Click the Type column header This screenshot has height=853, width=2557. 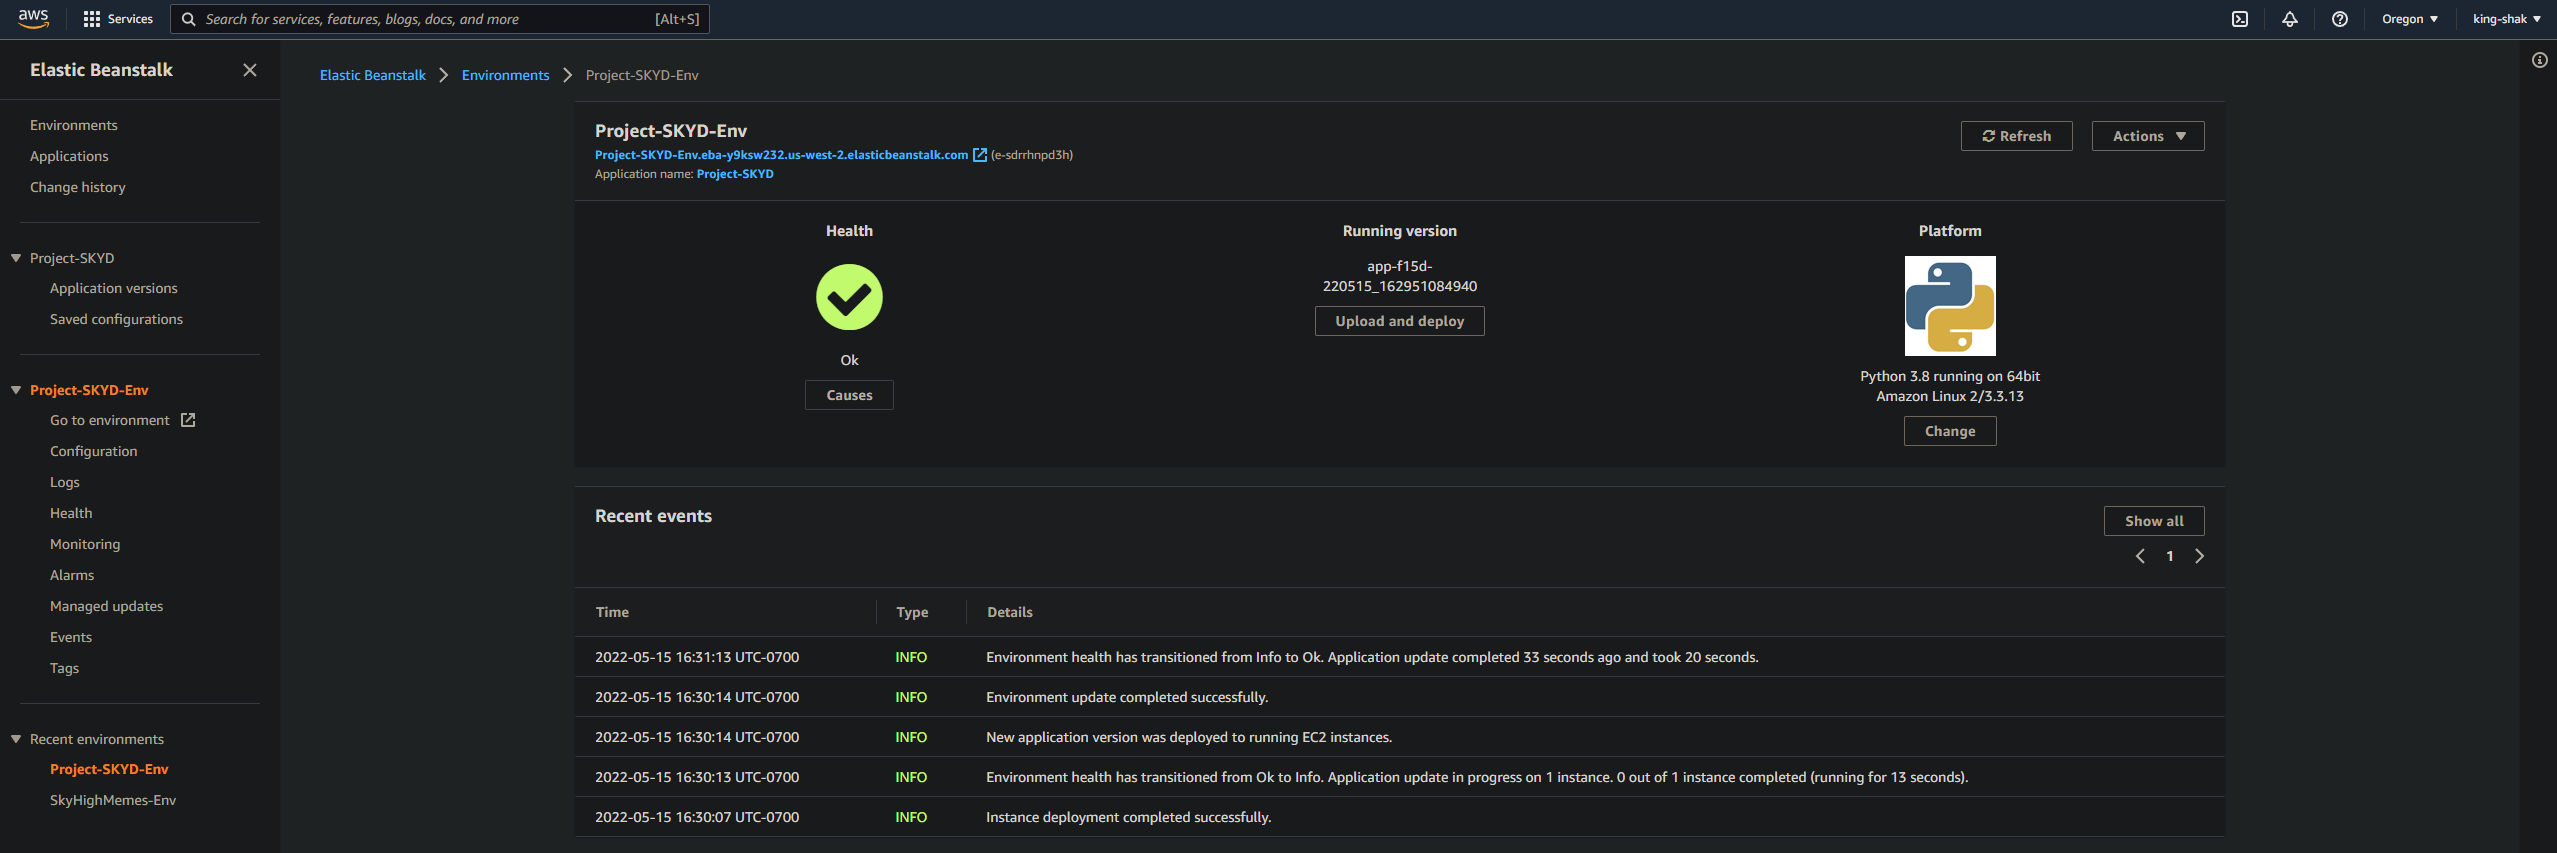click(912, 612)
